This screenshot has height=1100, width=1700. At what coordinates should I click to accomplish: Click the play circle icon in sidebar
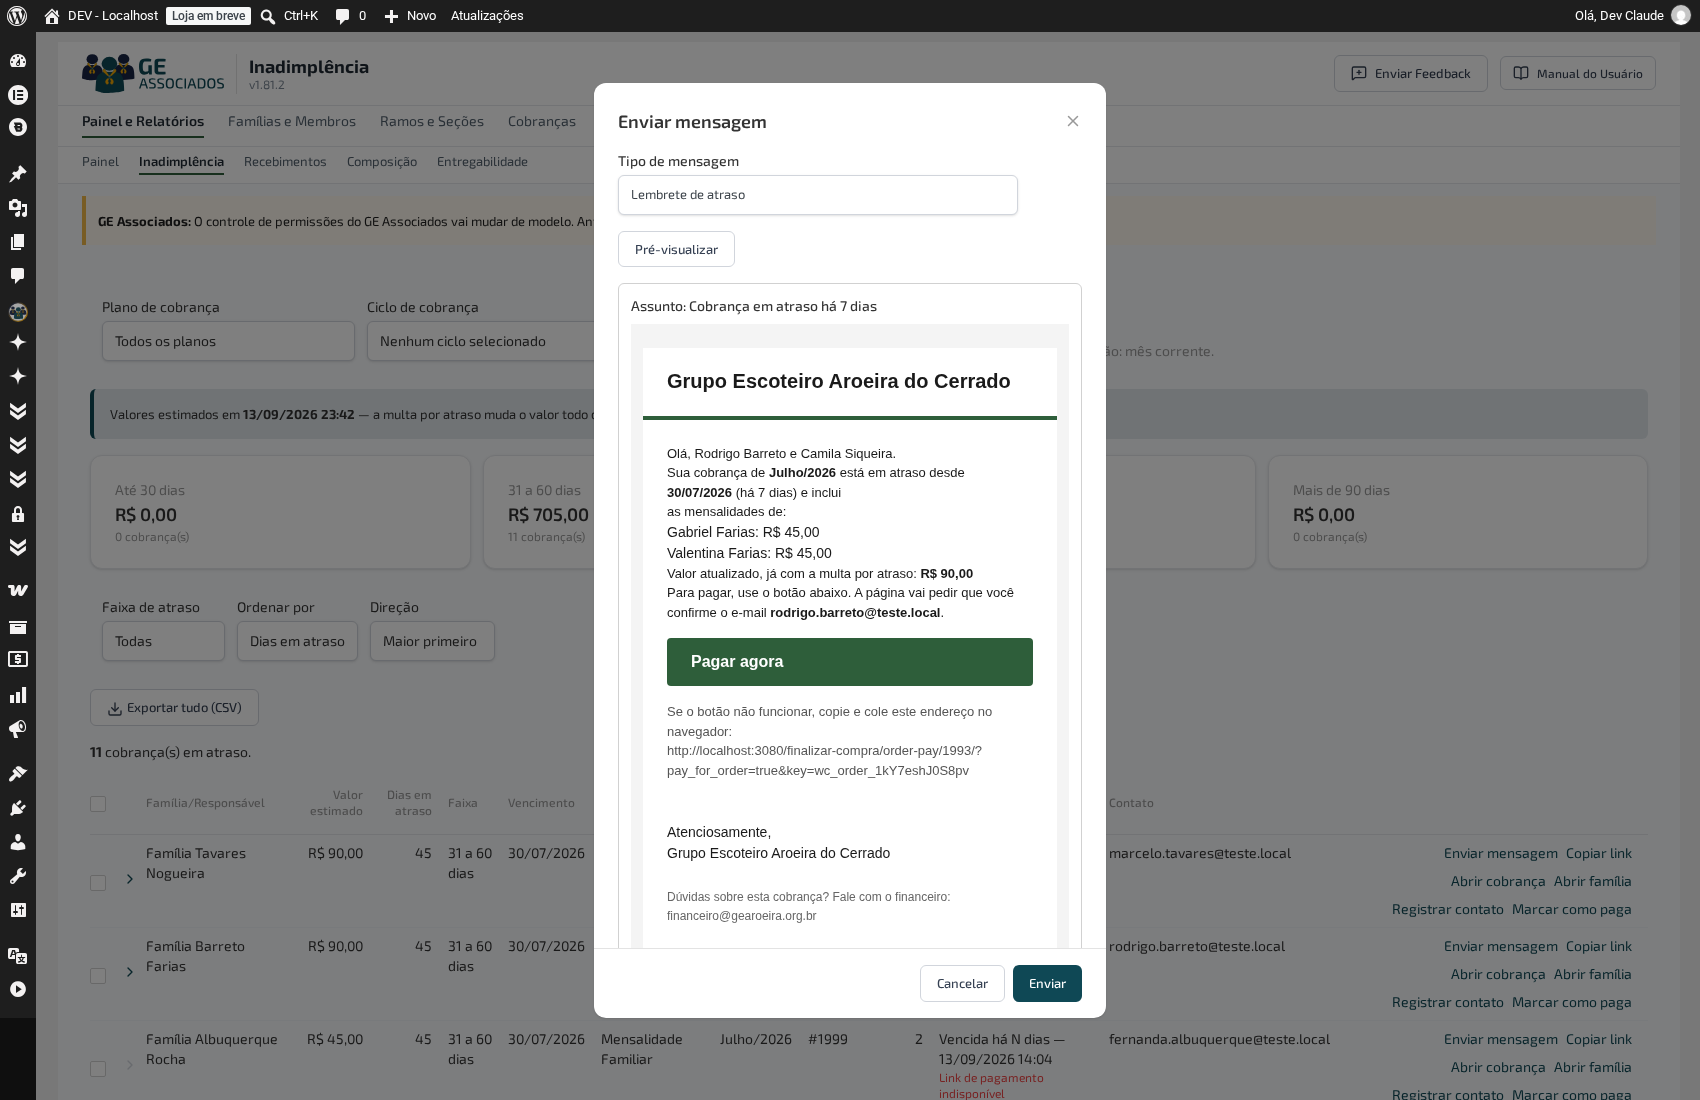tap(18, 989)
